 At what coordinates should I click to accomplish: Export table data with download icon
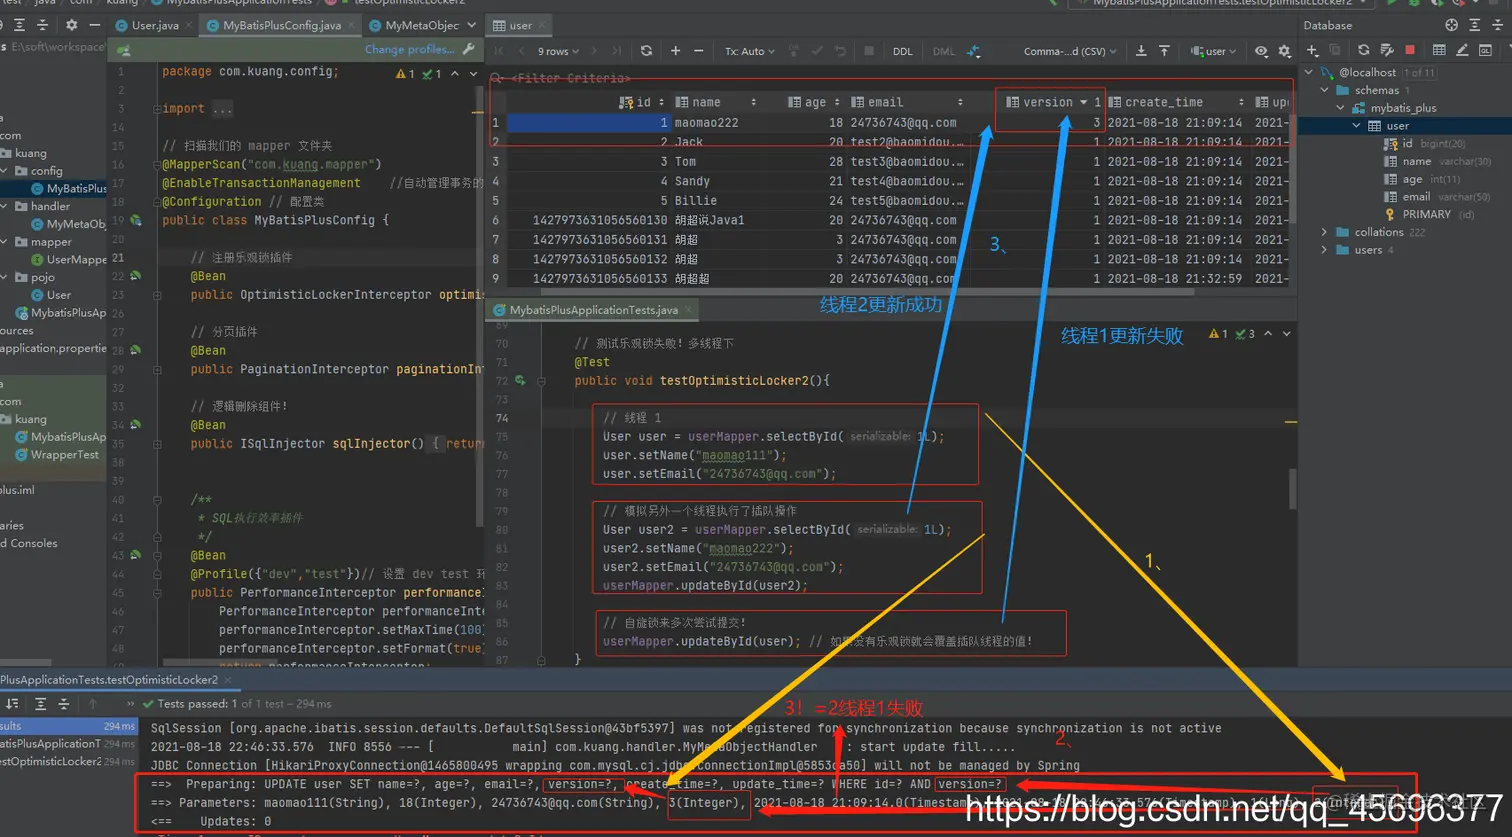pyautogui.click(x=1141, y=51)
